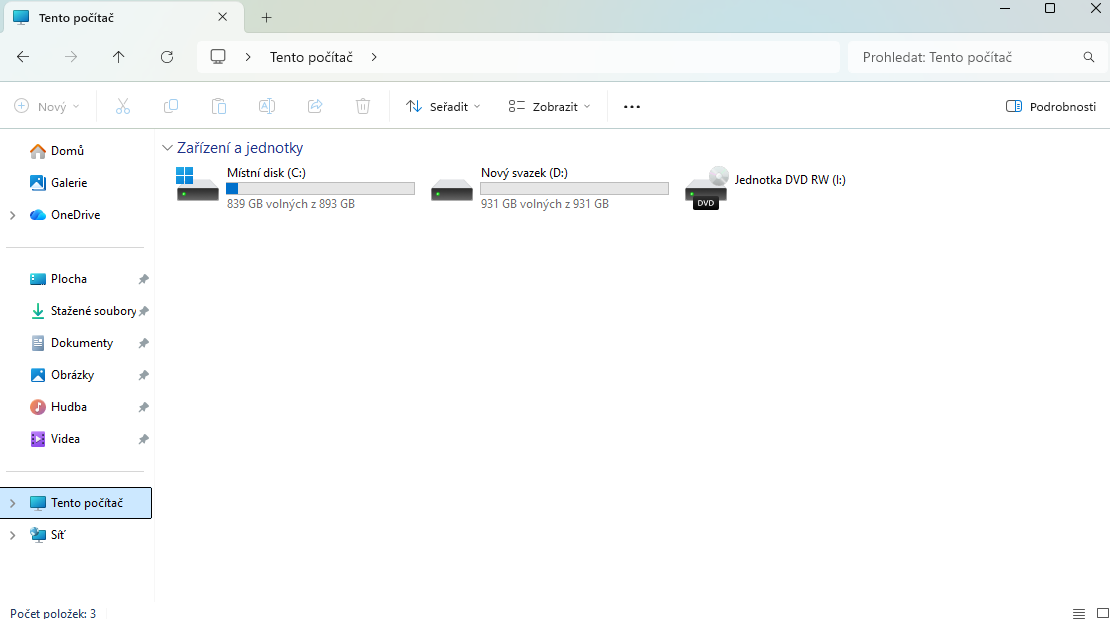Open the See more three-dots menu
Viewport: 1110px width, 619px height.
tap(631, 106)
